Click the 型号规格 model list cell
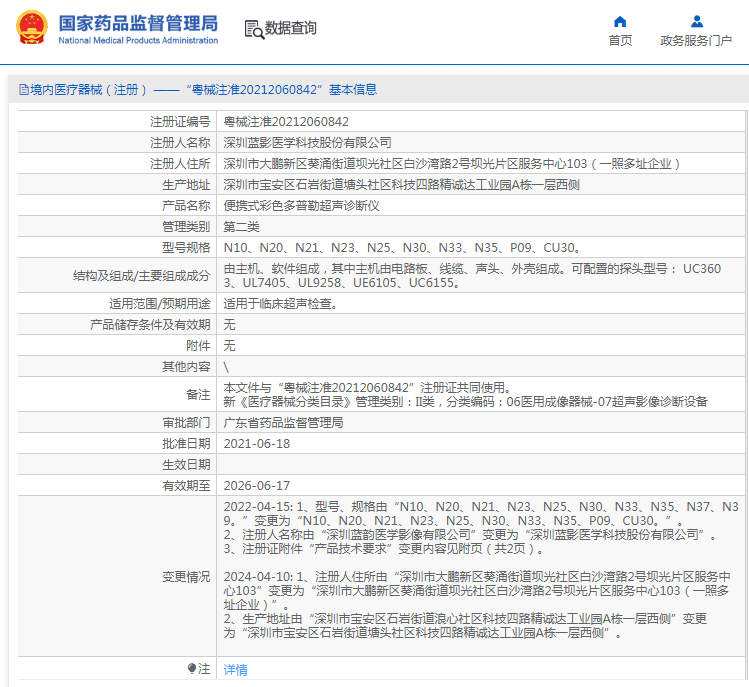Image resolution: width=749 pixels, height=687 pixels. pyautogui.click(x=401, y=247)
